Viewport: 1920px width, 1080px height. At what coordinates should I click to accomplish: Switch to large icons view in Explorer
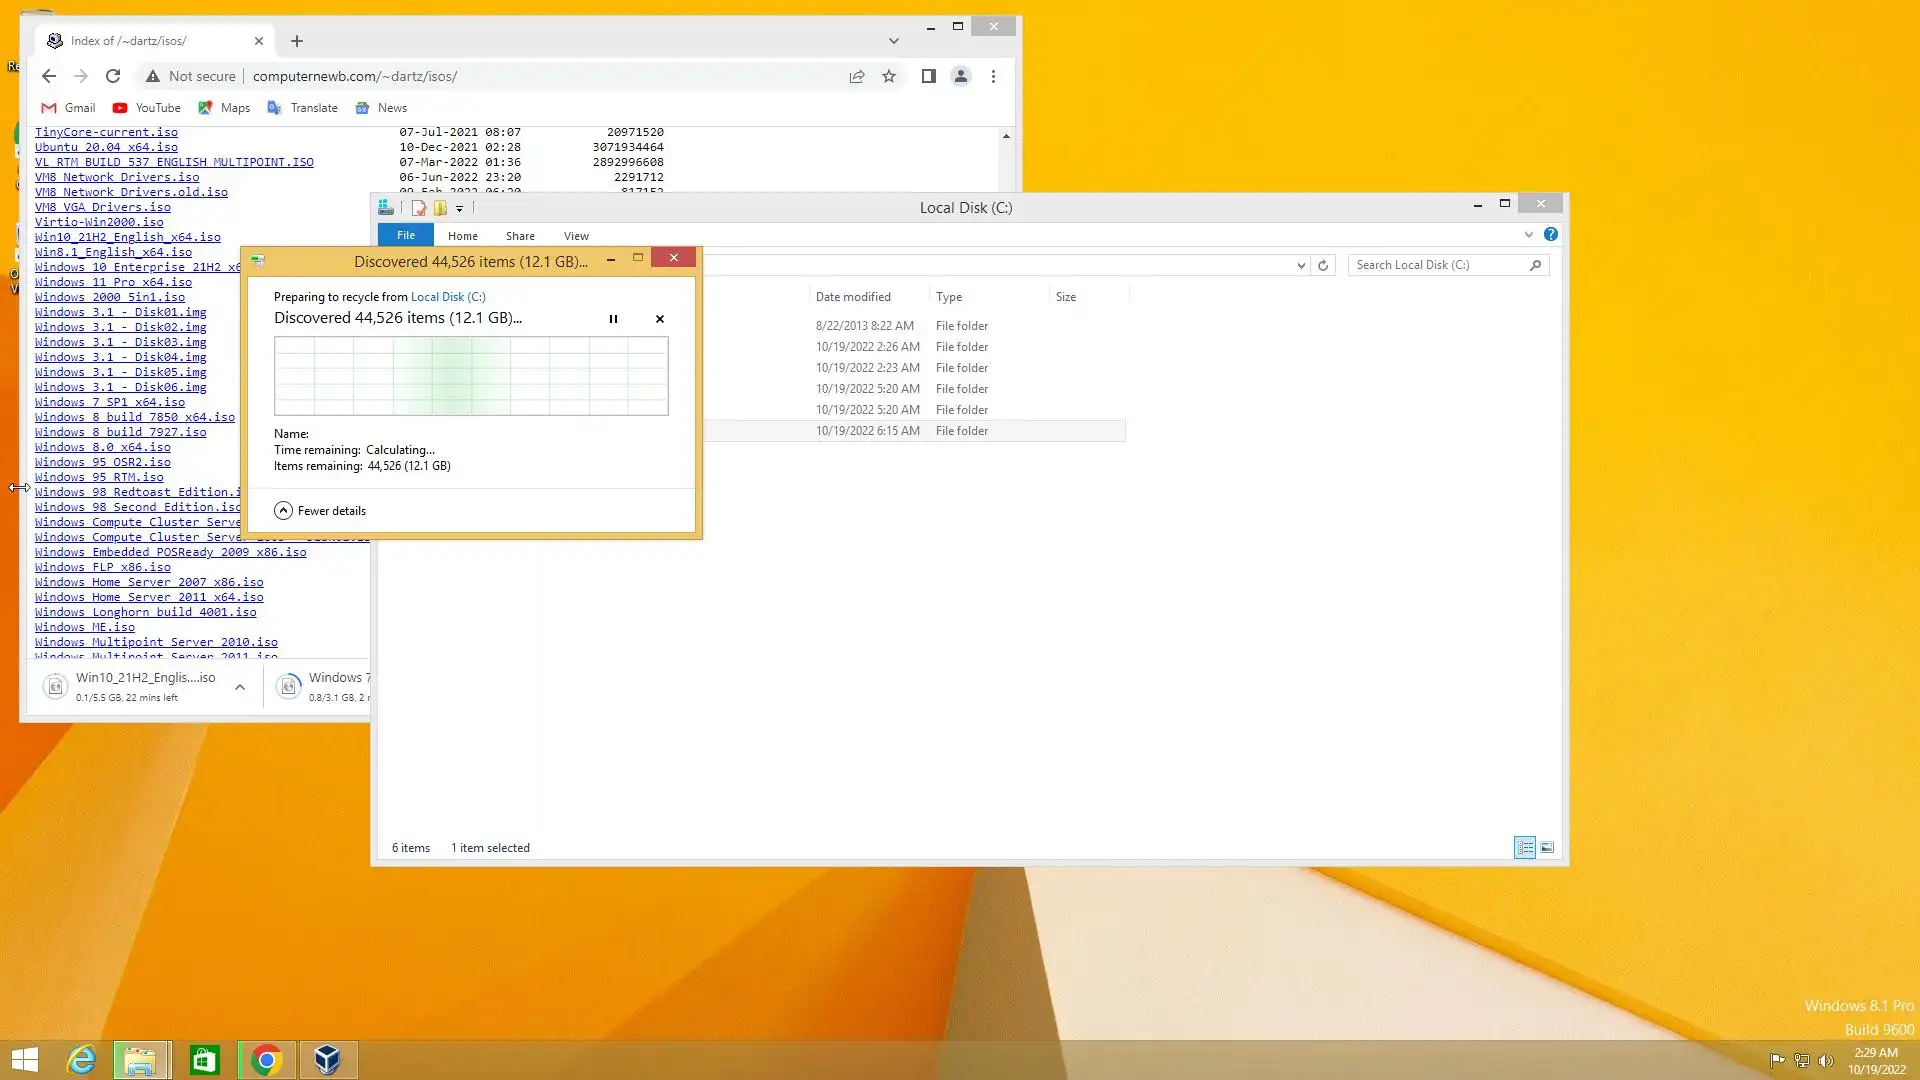tap(1547, 848)
